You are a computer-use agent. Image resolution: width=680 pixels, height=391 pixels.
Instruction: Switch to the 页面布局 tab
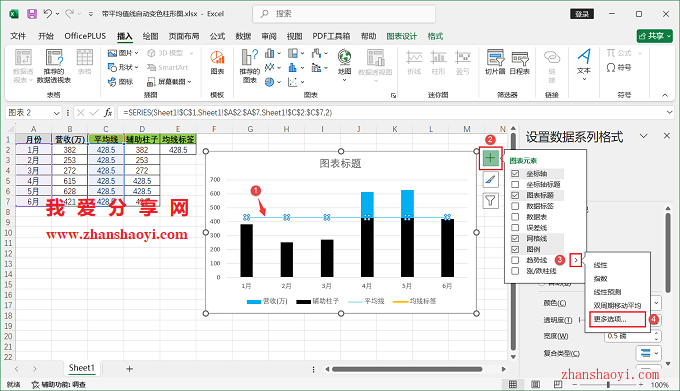(x=184, y=36)
